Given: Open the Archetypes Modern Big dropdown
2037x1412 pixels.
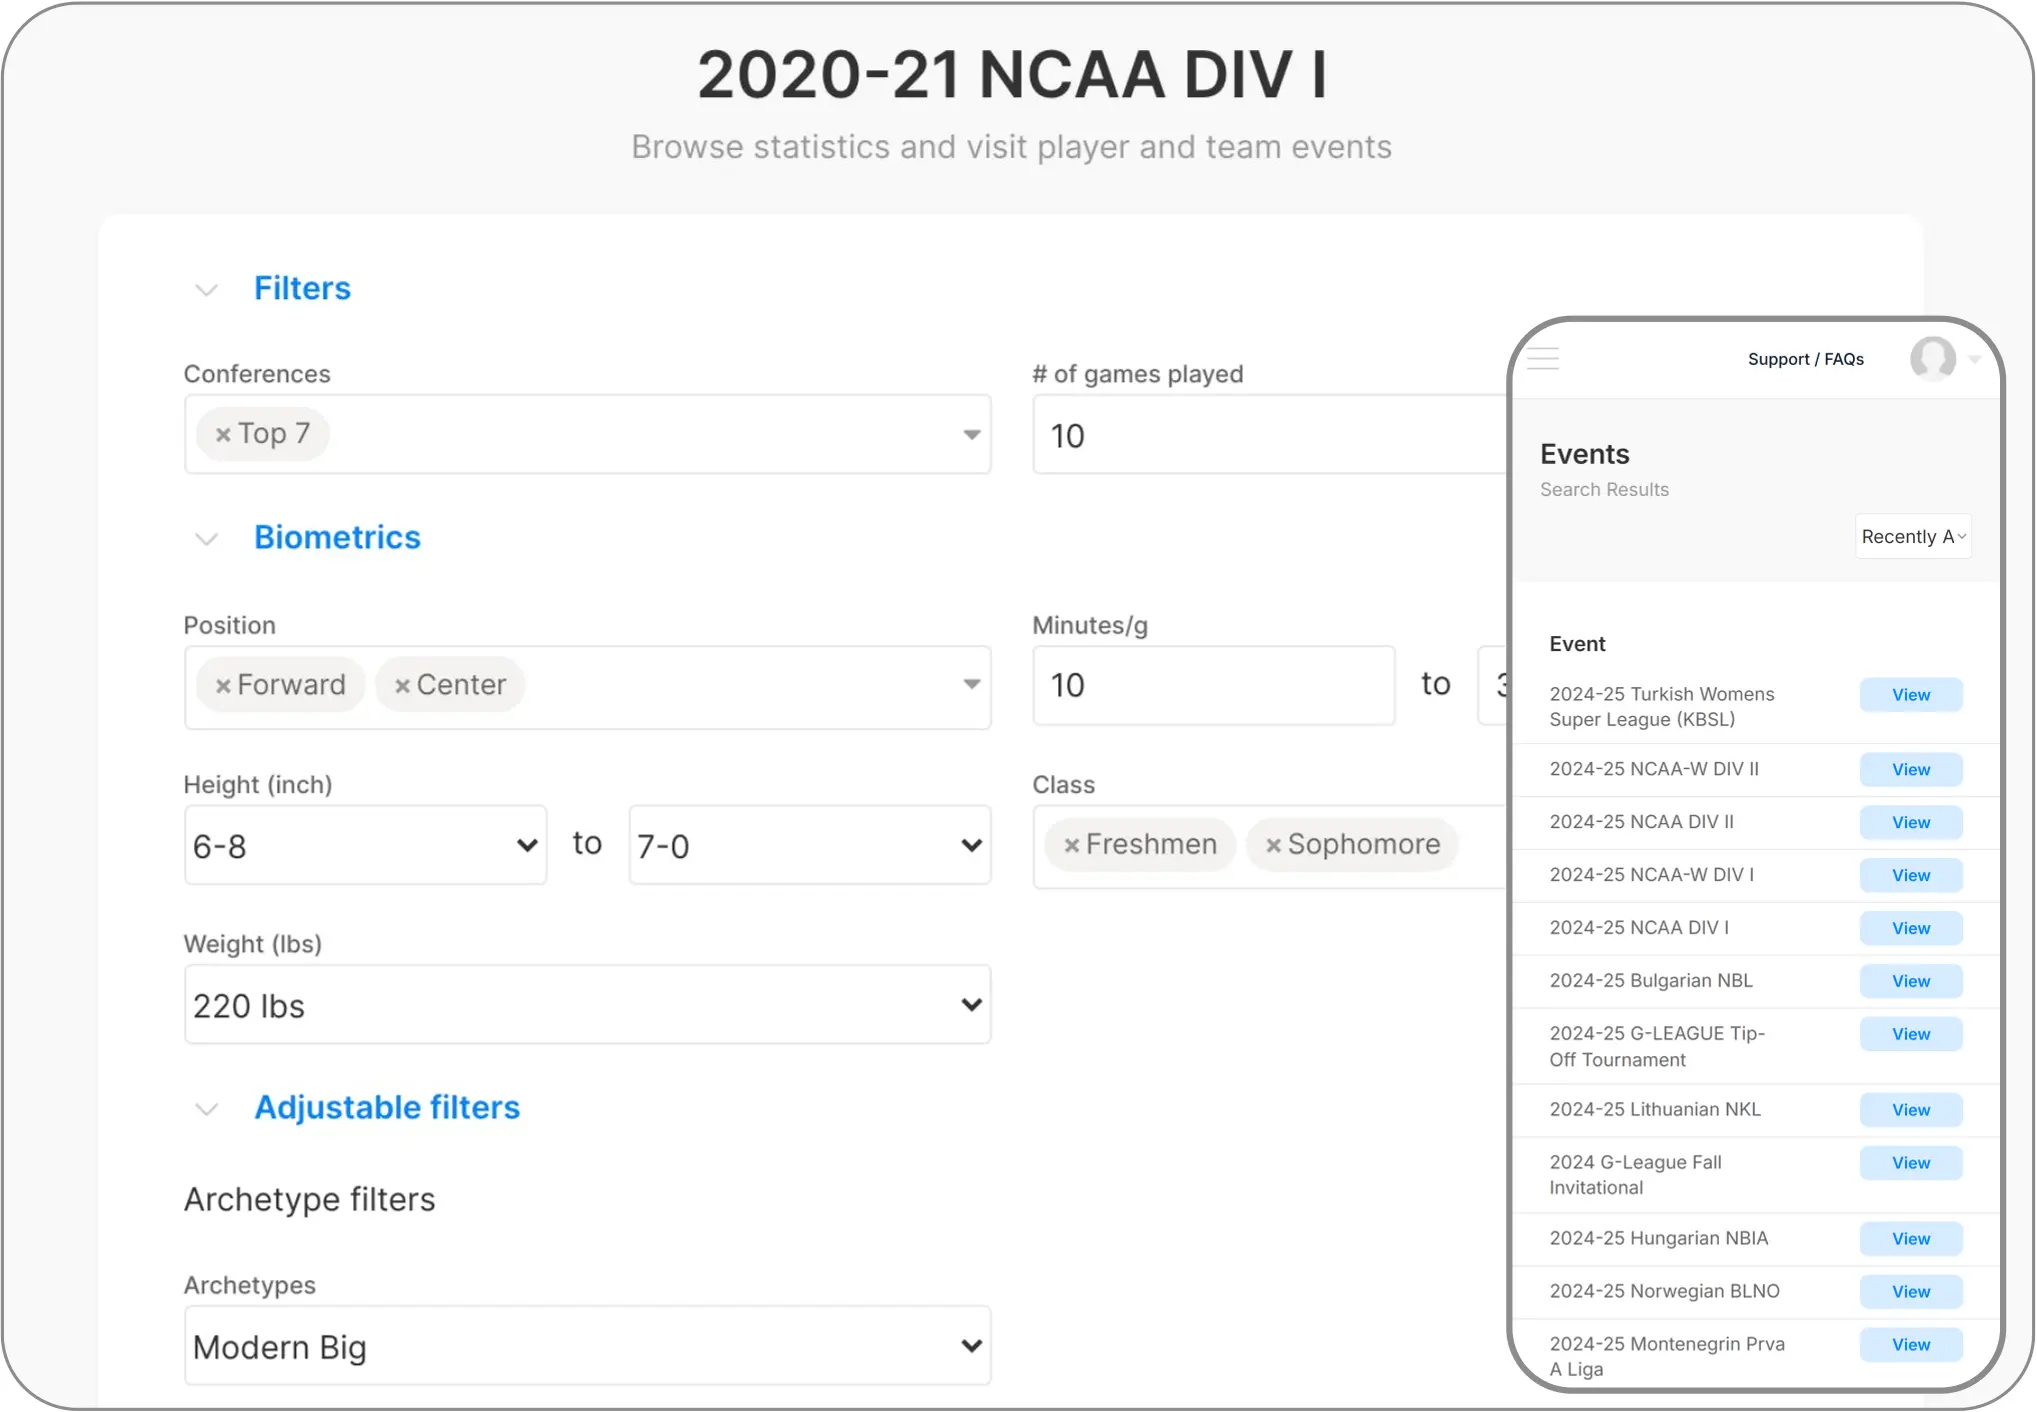Looking at the screenshot, I should click(x=588, y=1346).
